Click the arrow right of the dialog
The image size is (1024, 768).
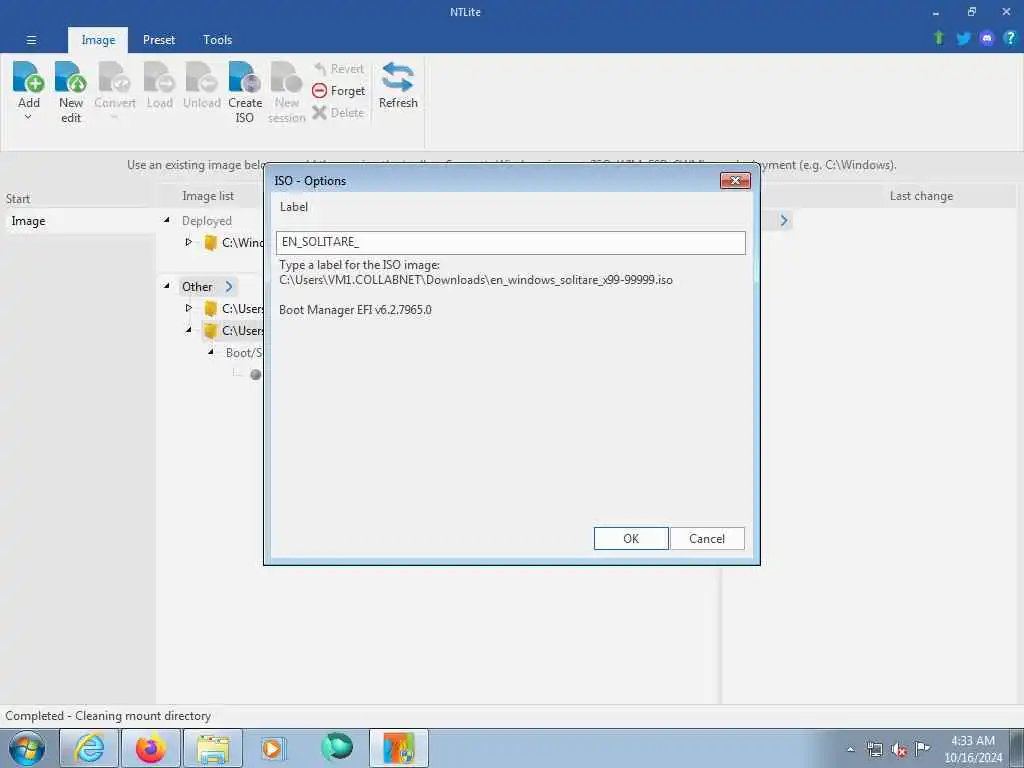[x=784, y=221]
